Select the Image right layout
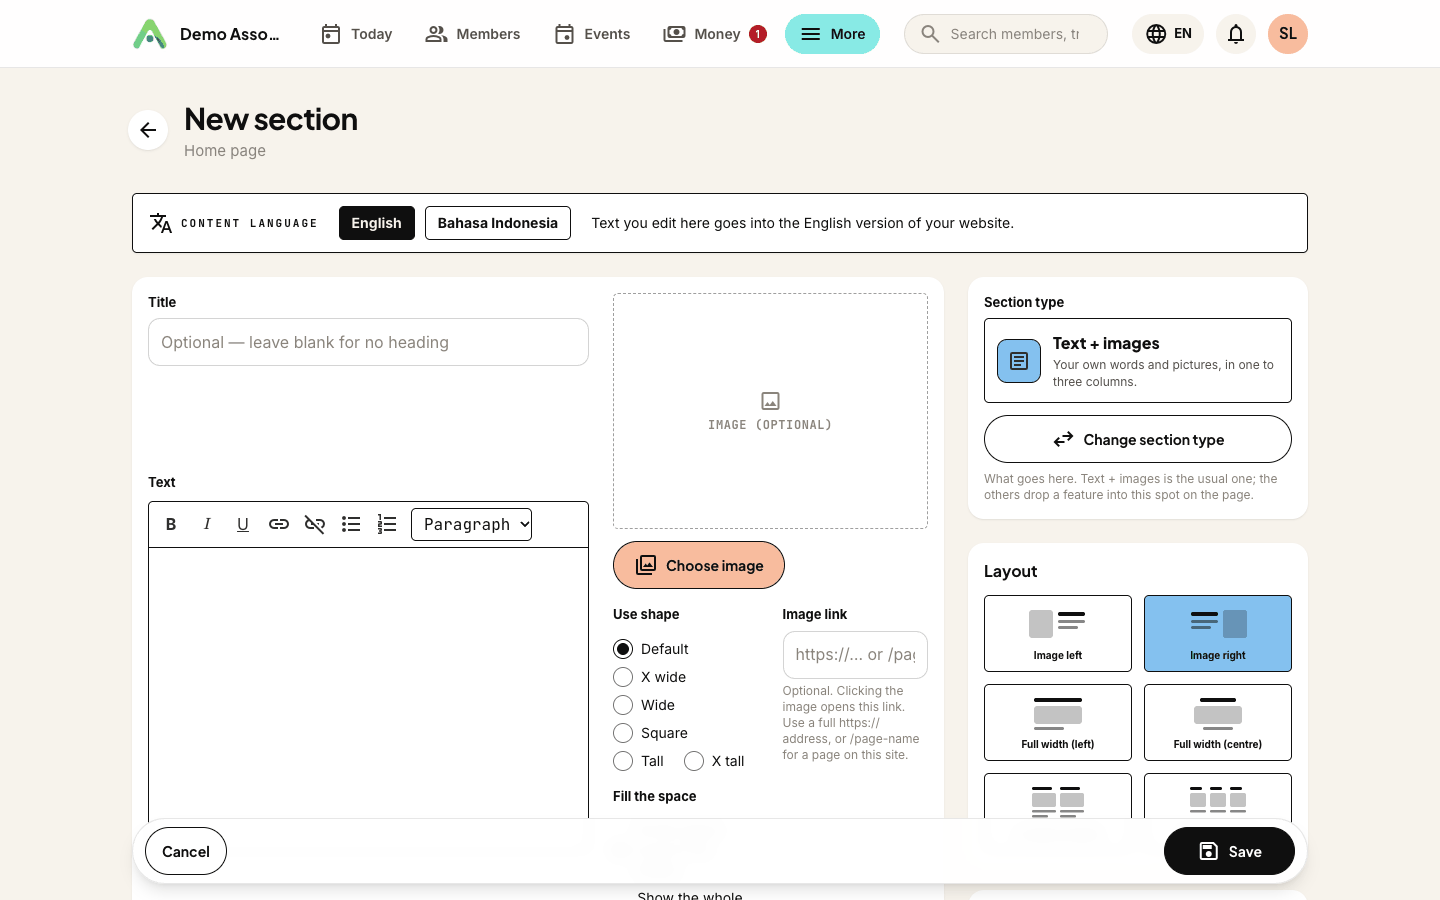Image resolution: width=1440 pixels, height=900 pixels. click(1218, 633)
